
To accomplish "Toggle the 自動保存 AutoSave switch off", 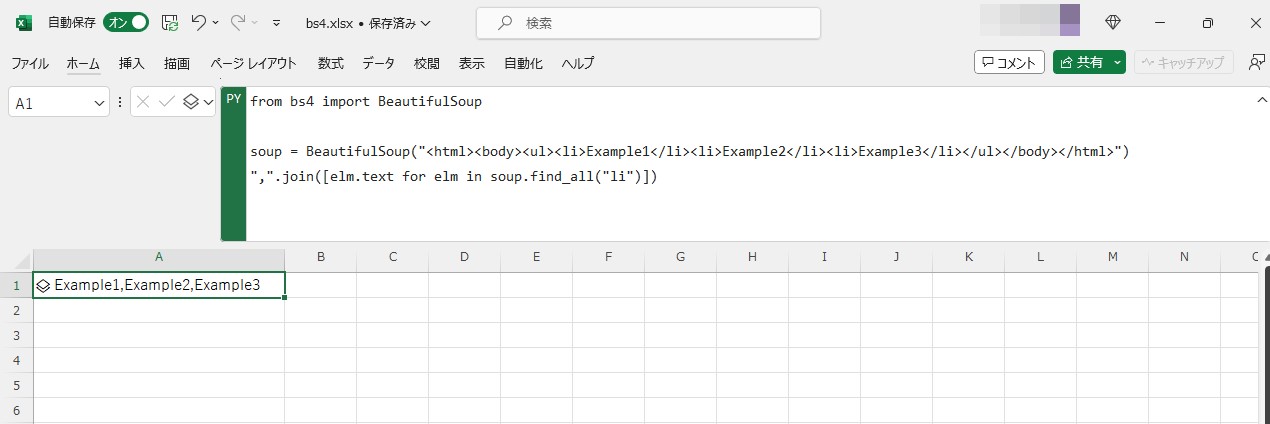I will (126, 22).
